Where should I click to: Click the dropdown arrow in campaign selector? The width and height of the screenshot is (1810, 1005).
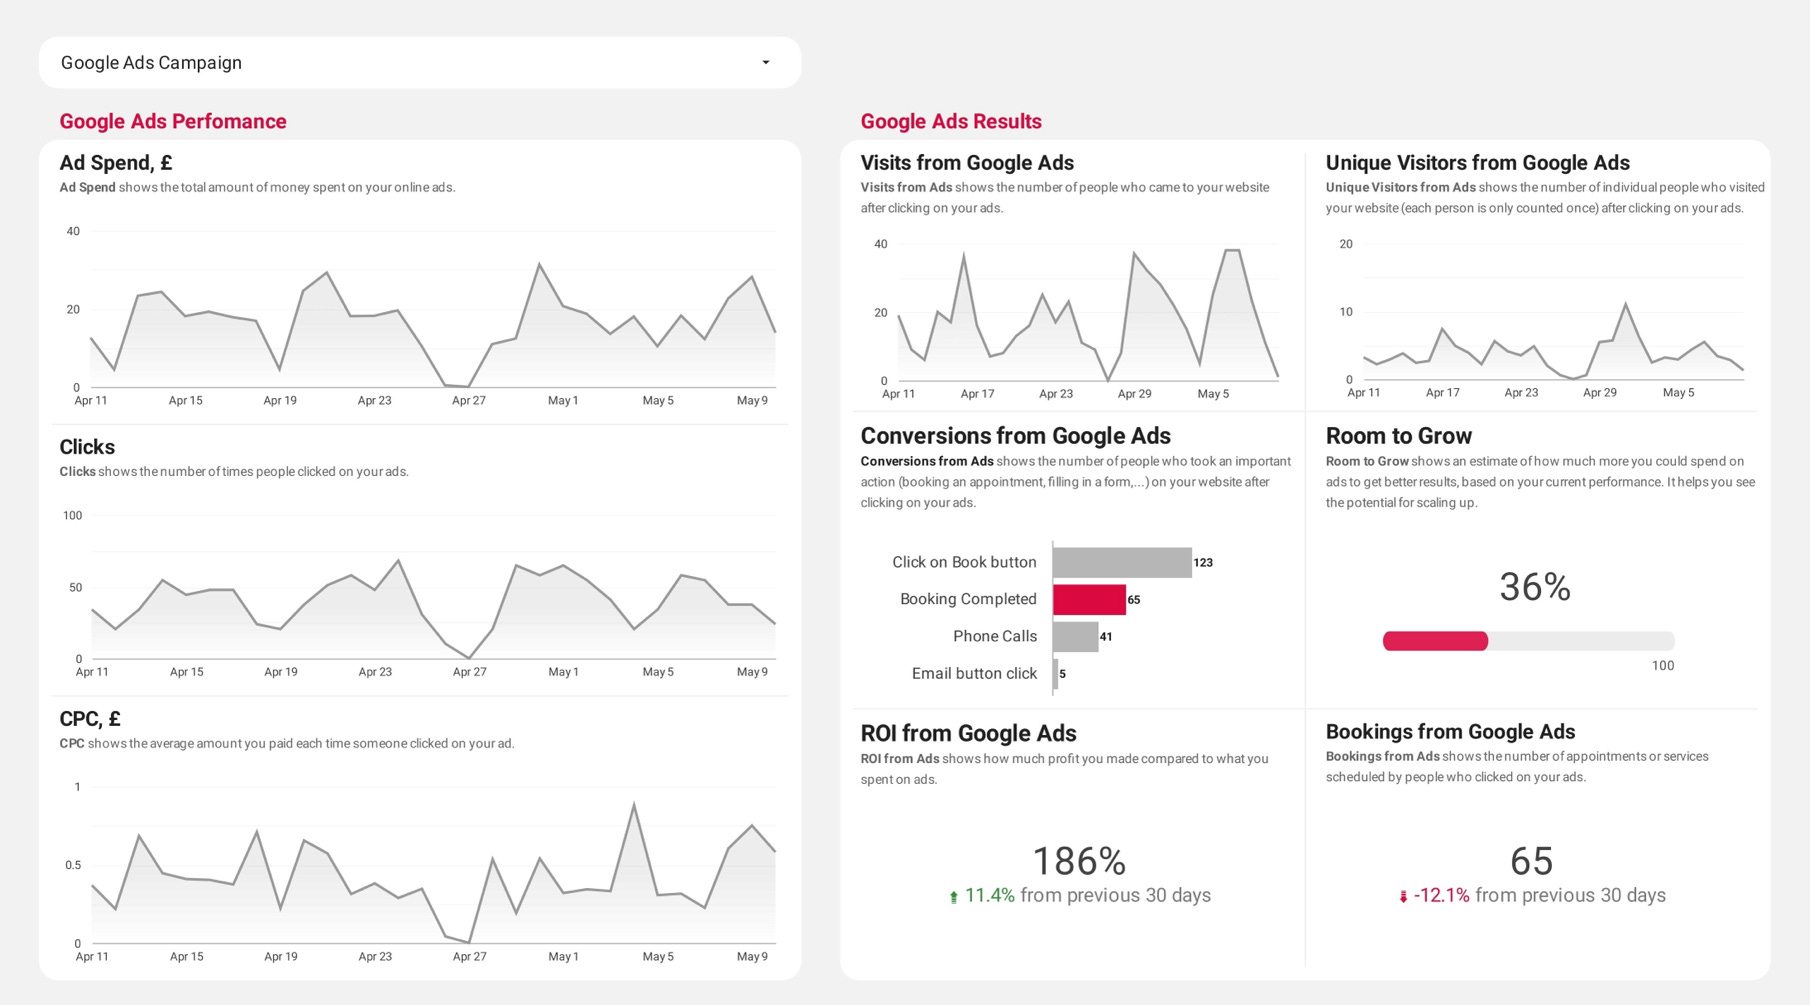coord(766,63)
